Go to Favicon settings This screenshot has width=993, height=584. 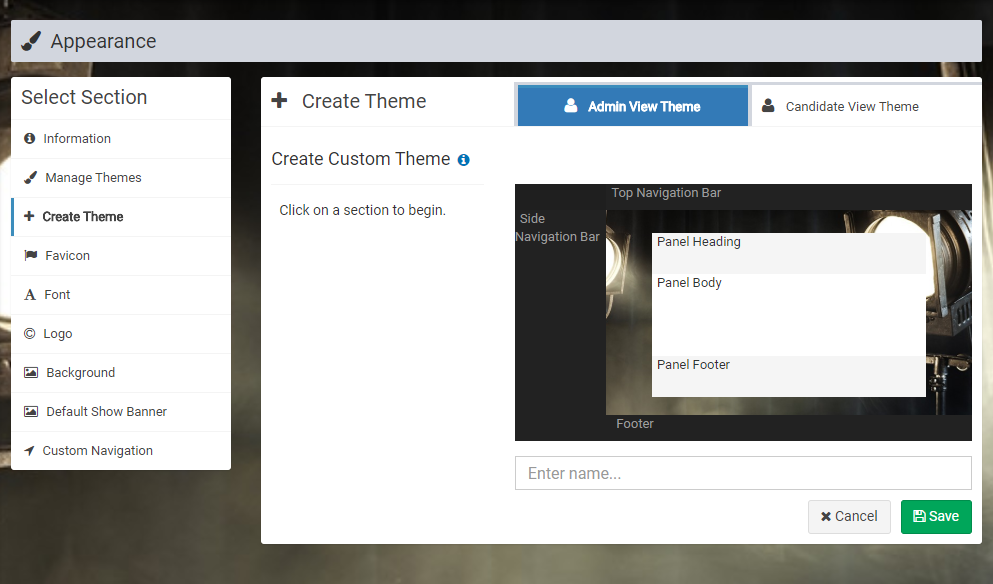(x=121, y=256)
